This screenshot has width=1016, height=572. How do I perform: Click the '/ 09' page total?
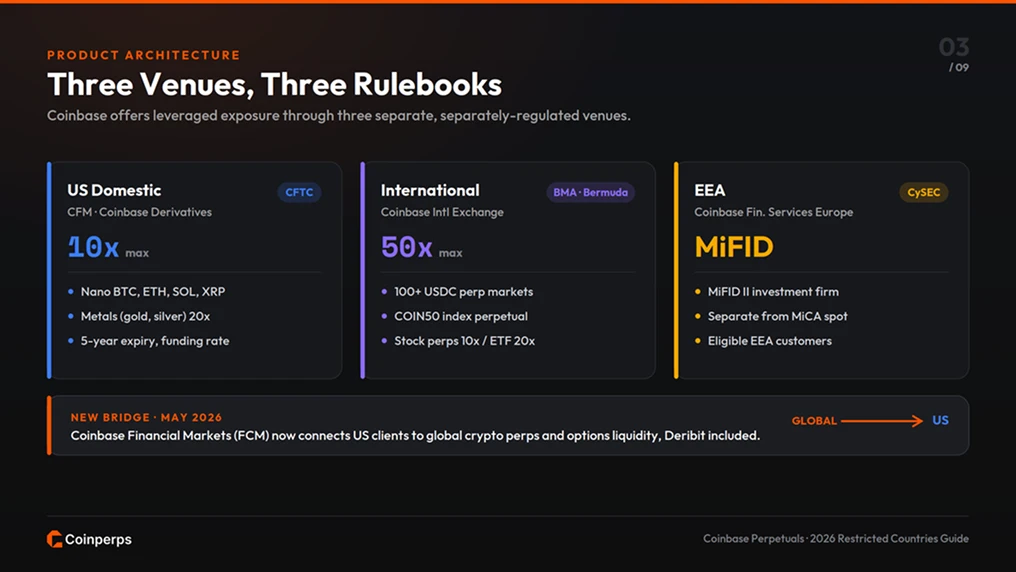point(959,67)
